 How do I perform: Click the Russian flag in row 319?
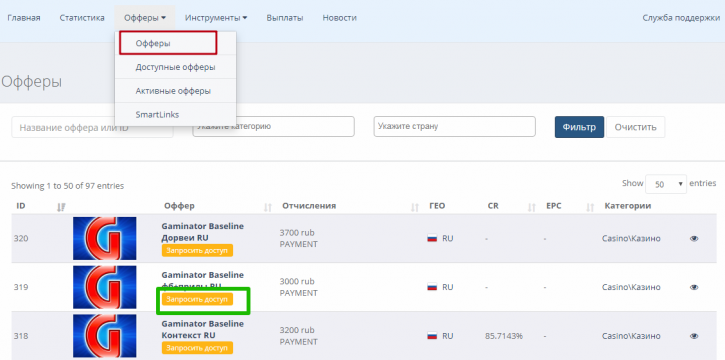(432, 287)
